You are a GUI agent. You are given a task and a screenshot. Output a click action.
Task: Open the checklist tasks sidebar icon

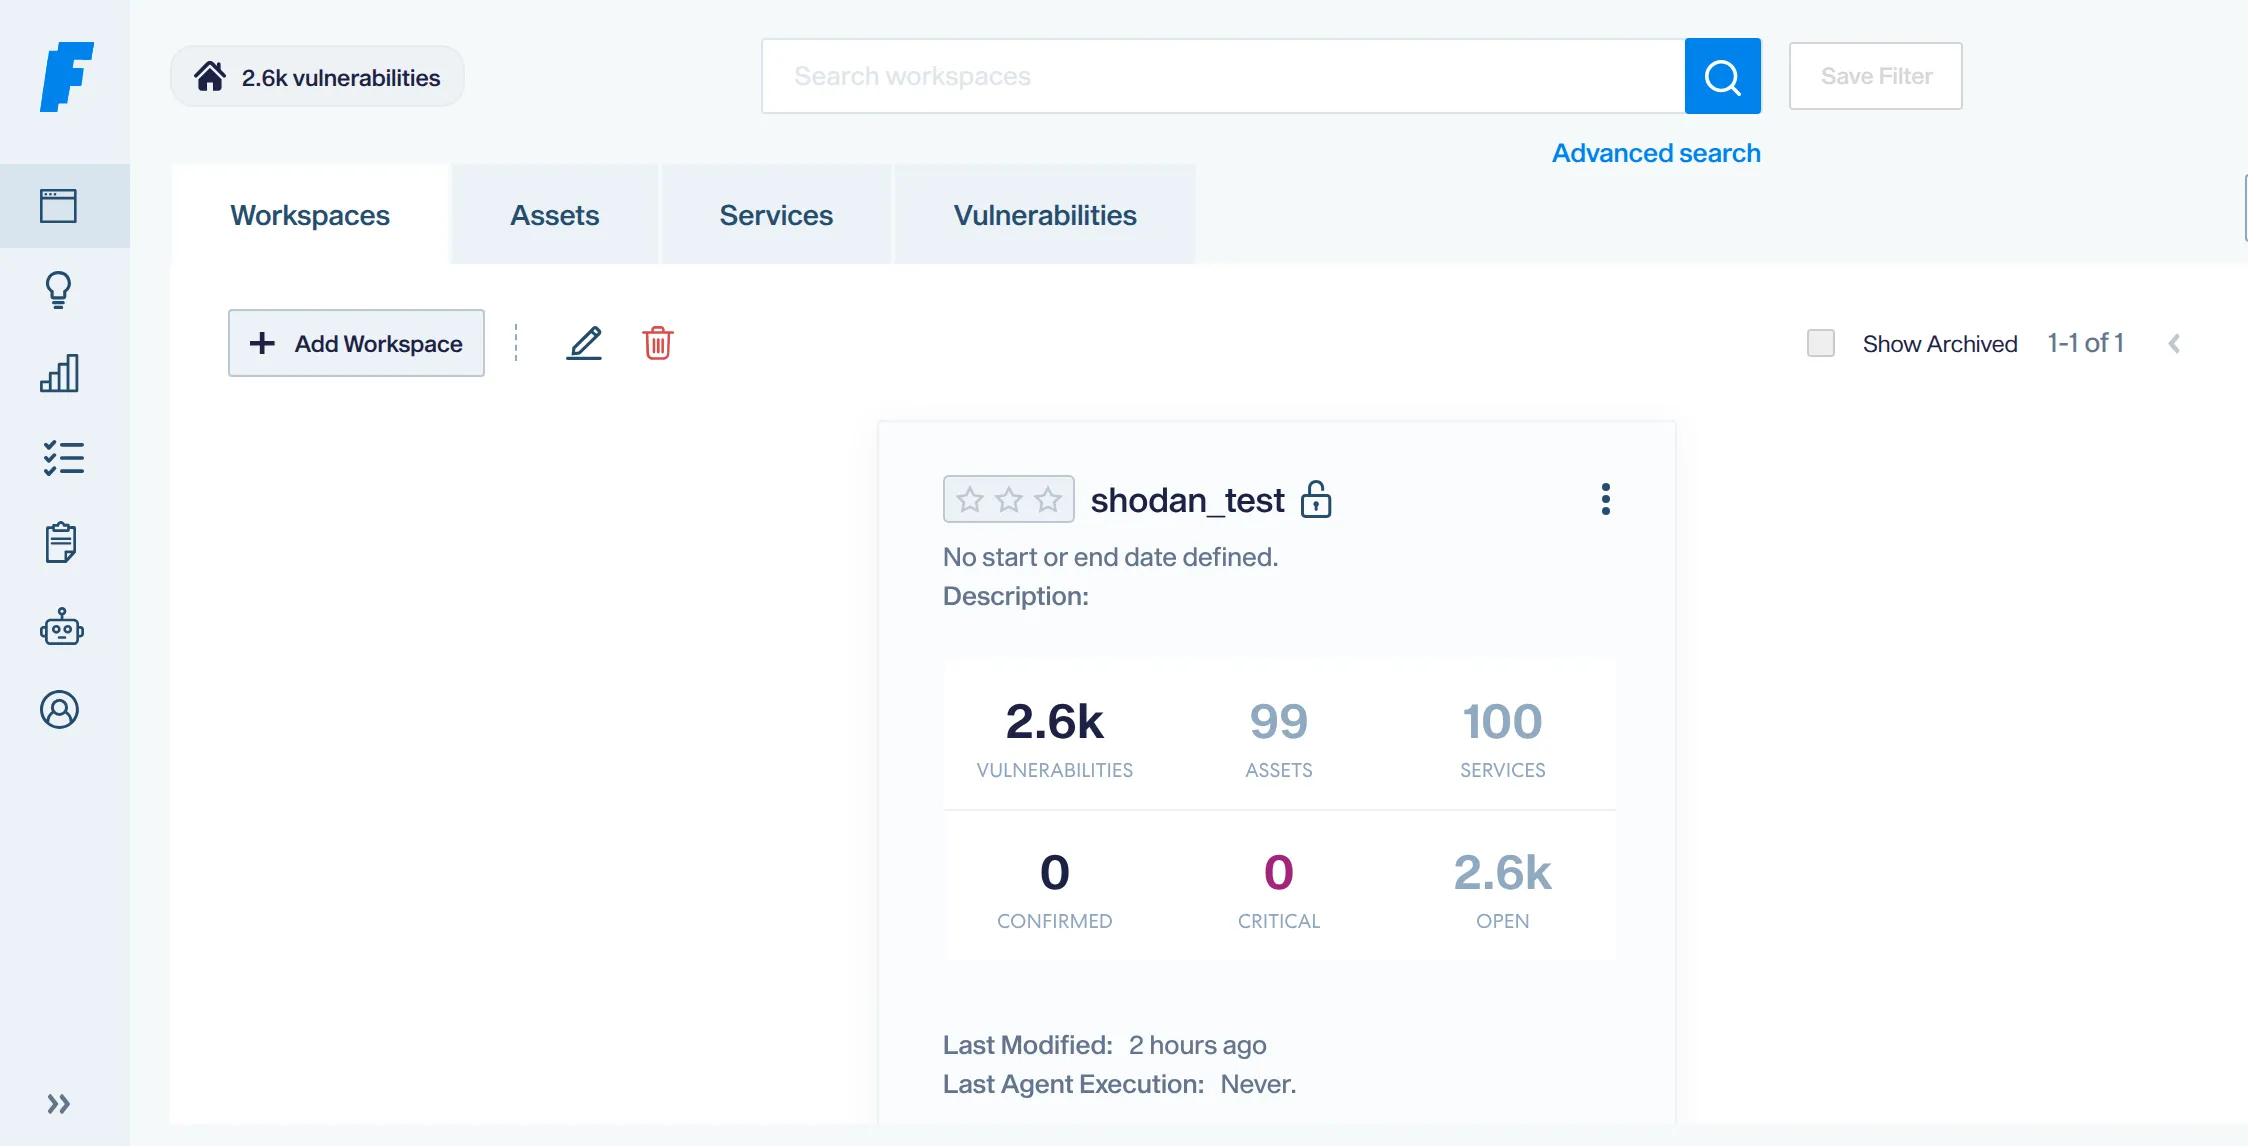click(x=63, y=458)
